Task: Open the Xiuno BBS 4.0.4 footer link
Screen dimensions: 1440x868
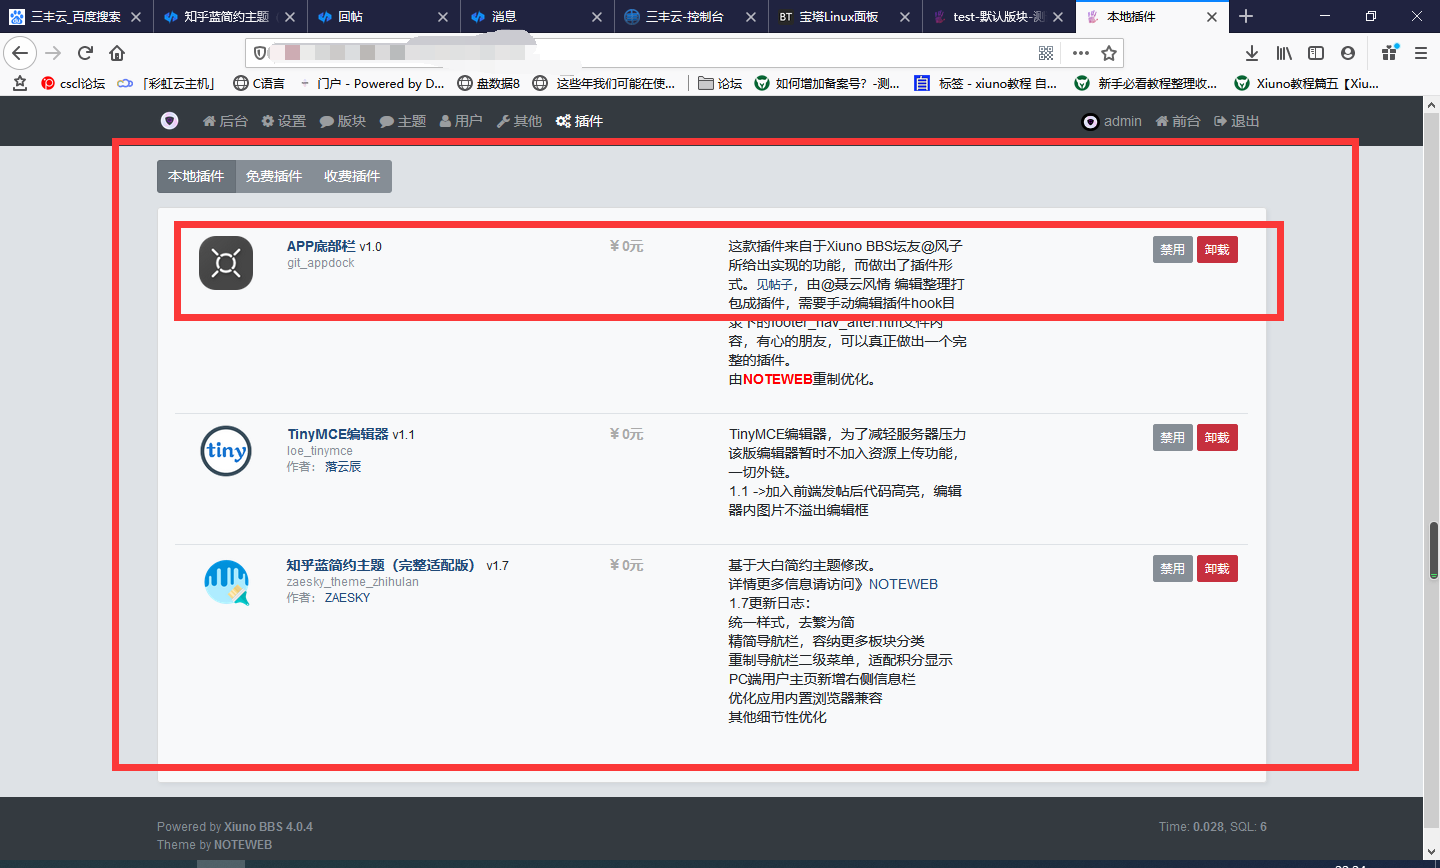Action: click(268, 827)
